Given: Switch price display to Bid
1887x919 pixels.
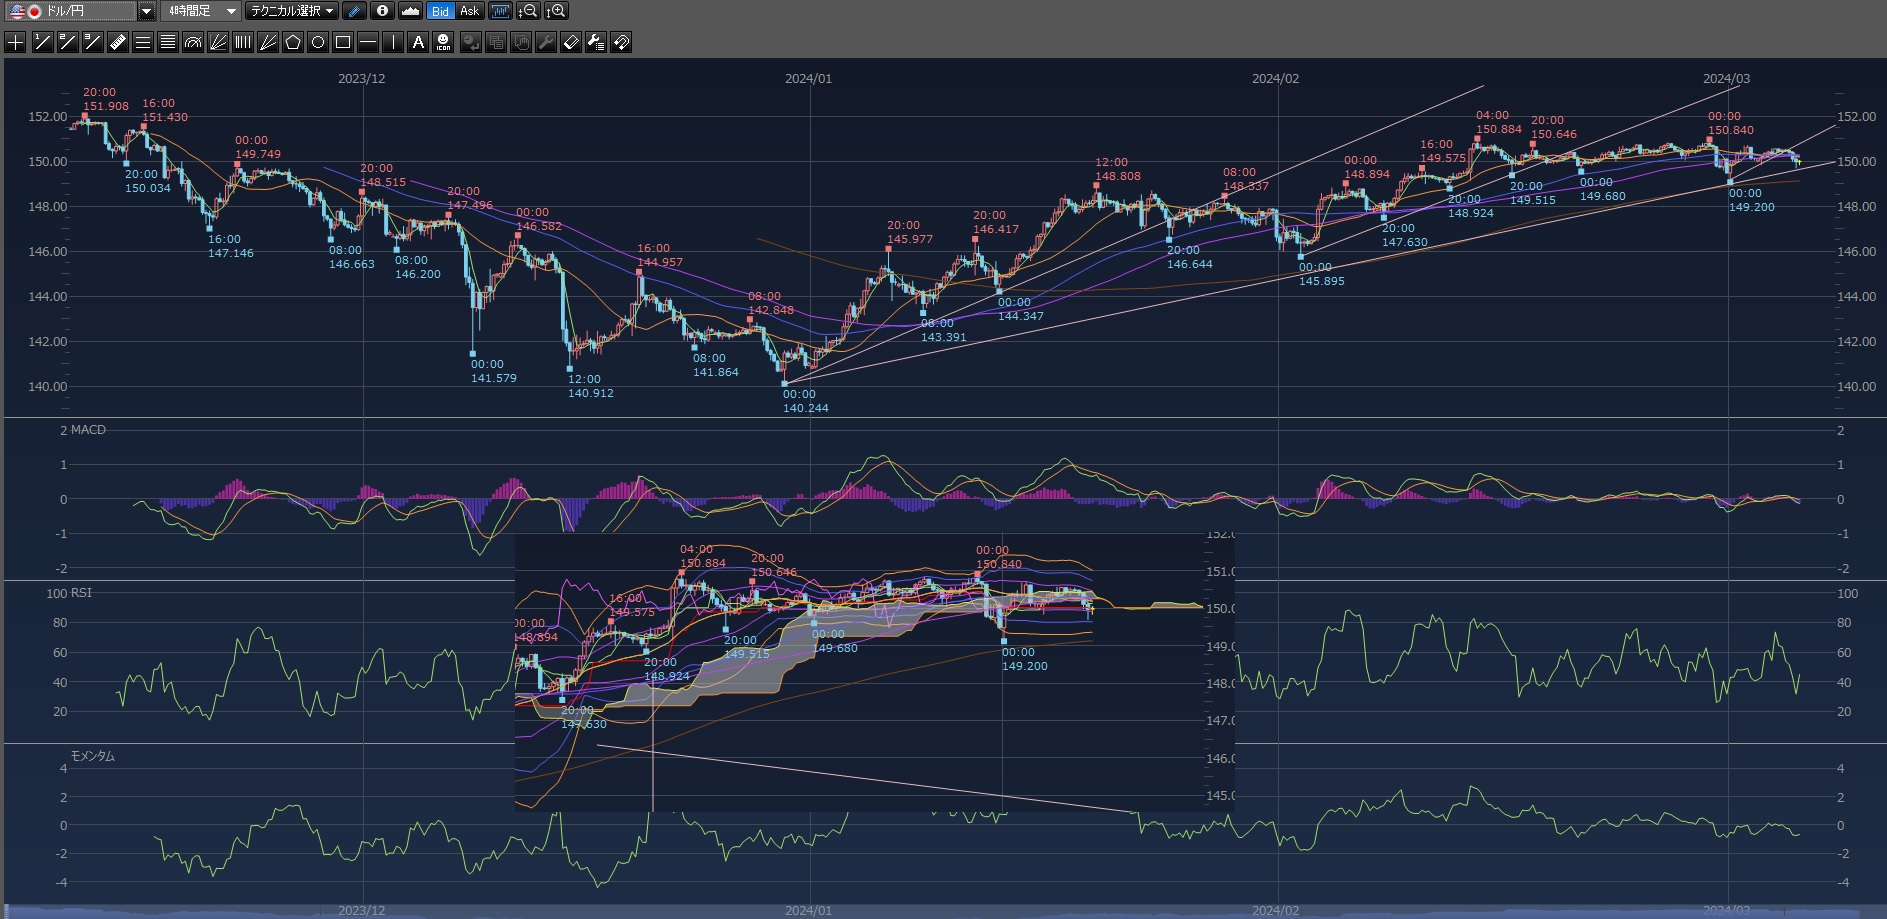Looking at the screenshot, I should [x=440, y=11].
